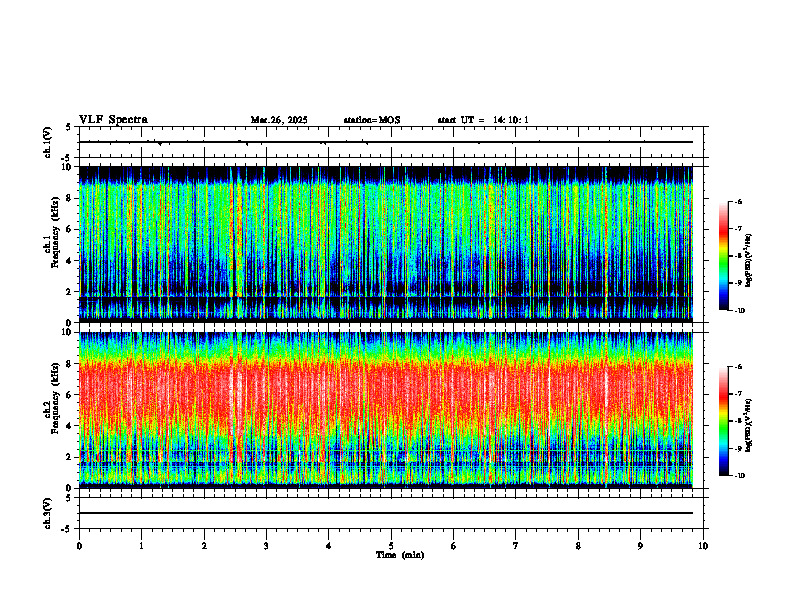The height and width of the screenshot is (612, 792).
Task: Click the "-10" label on the lower color bar
Action: coord(740,476)
